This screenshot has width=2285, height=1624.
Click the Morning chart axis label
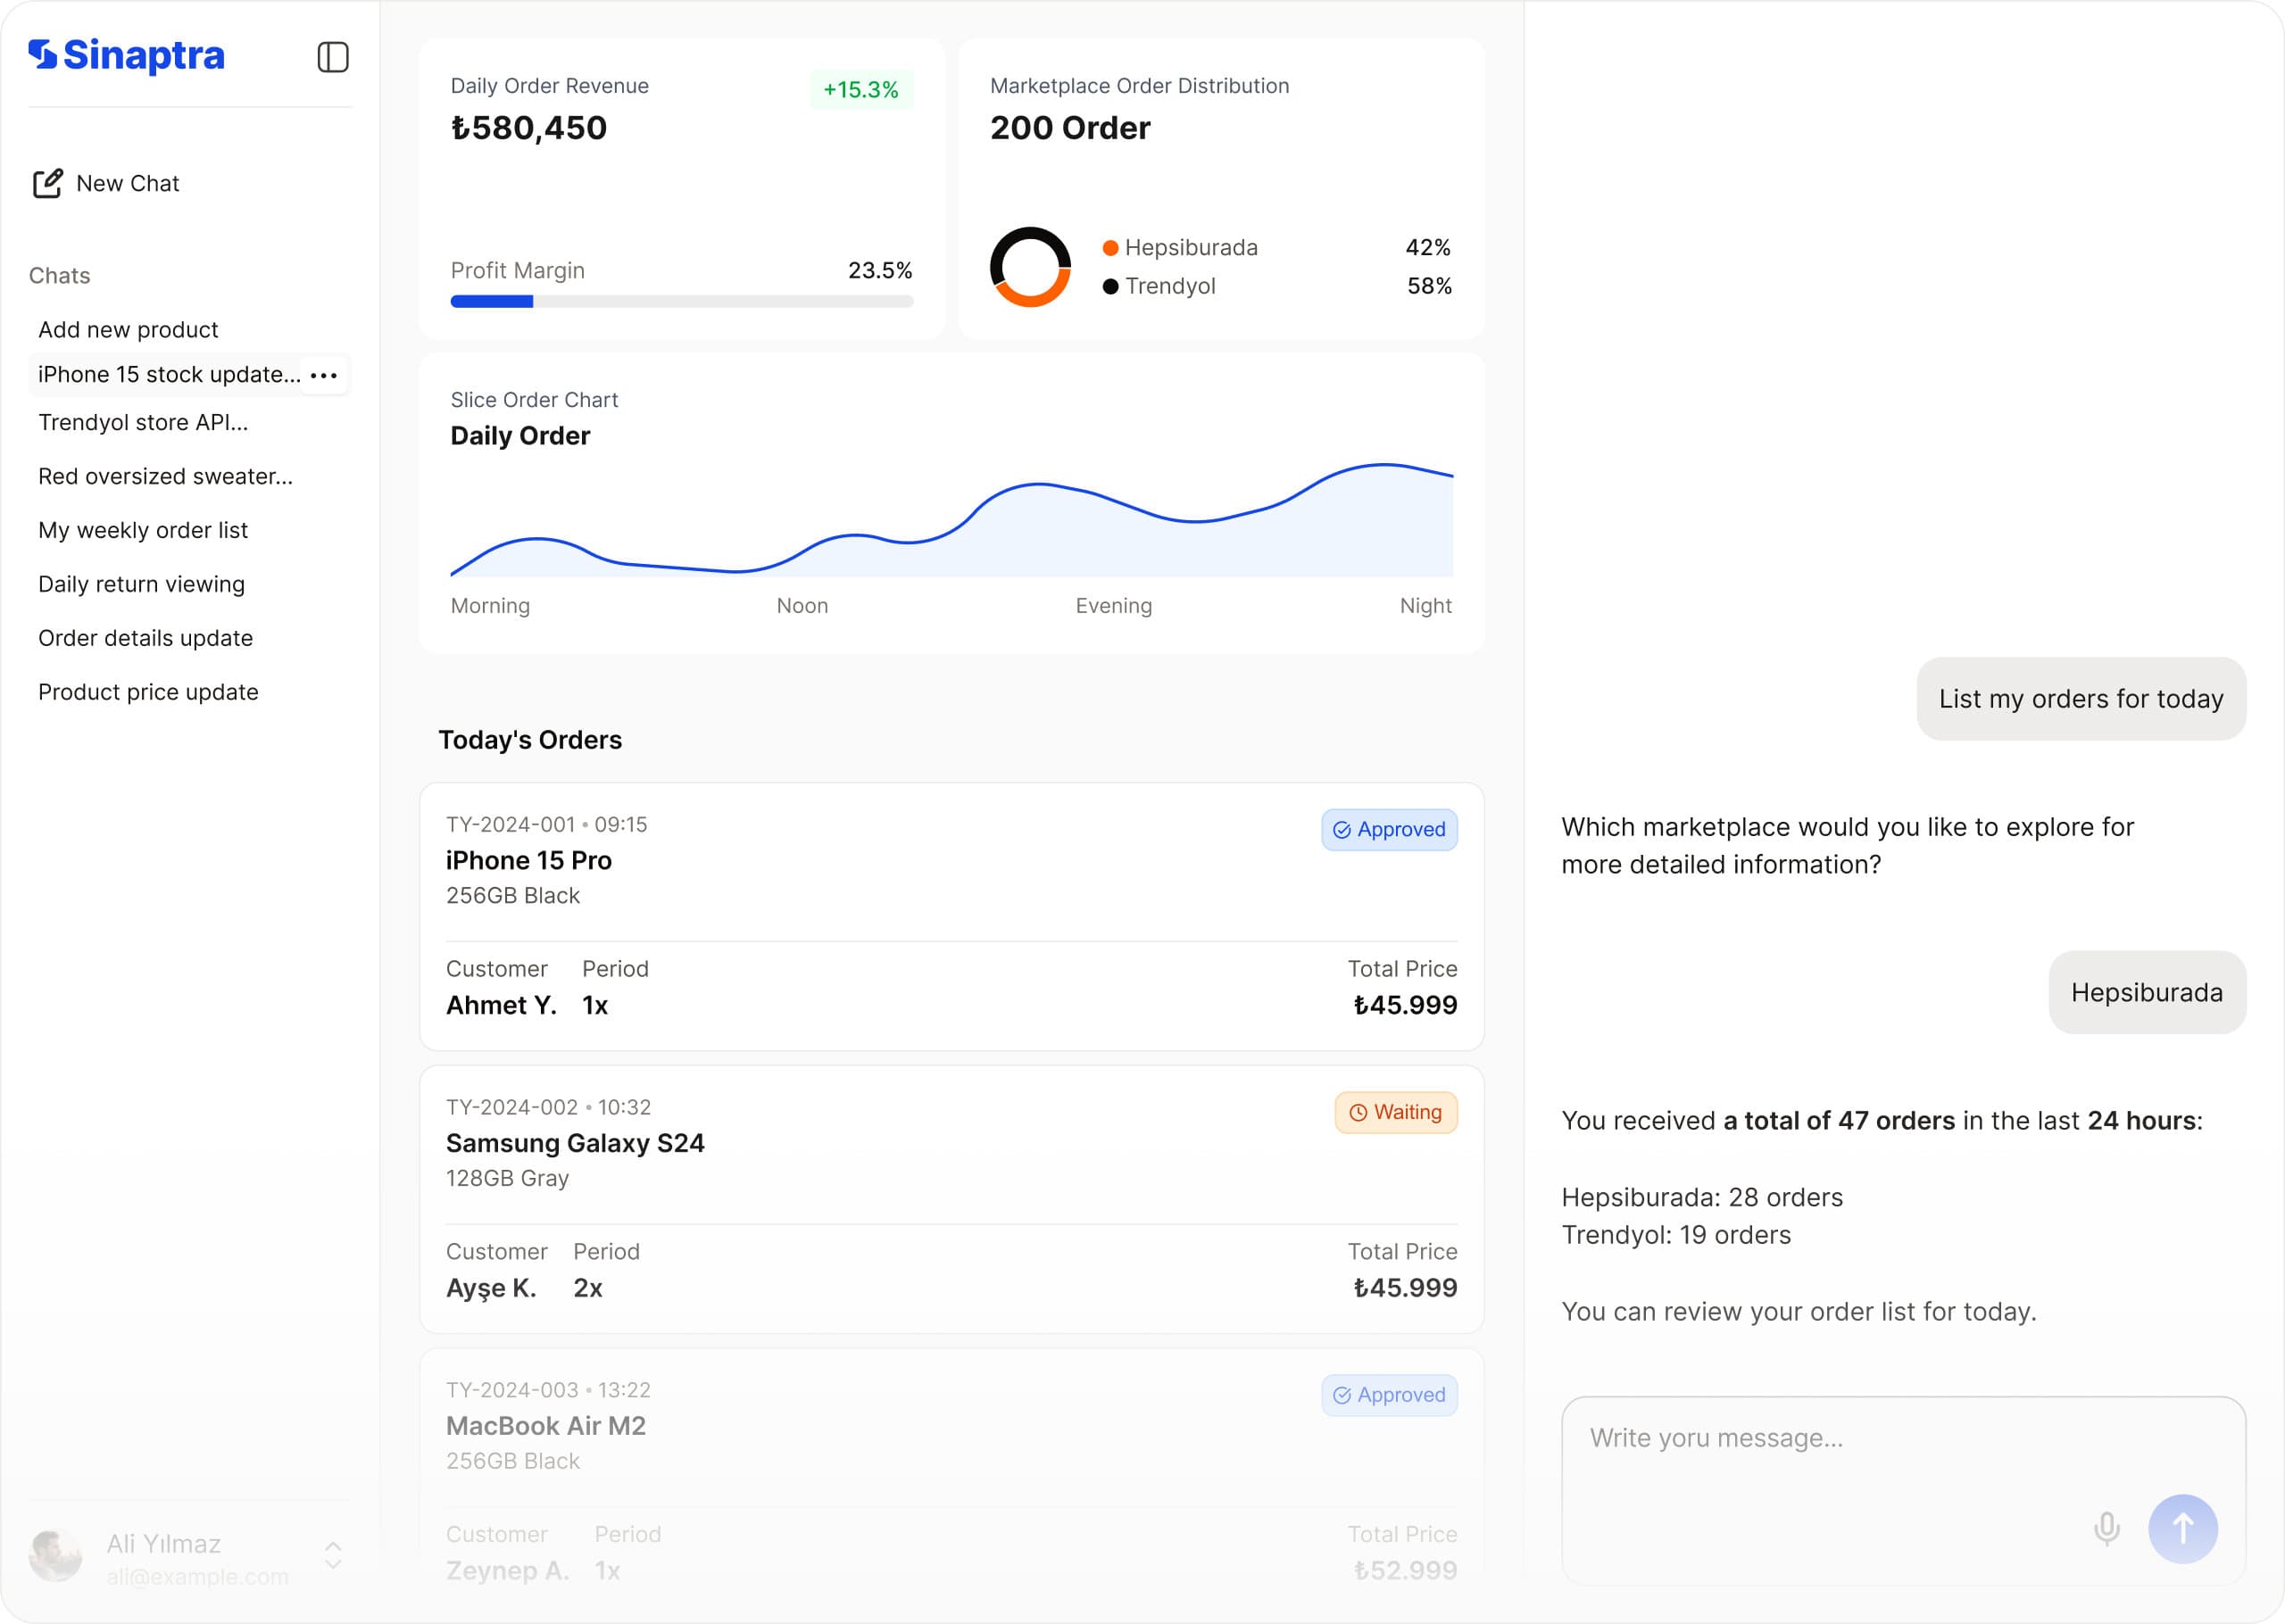pyautogui.click(x=490, y=606)
